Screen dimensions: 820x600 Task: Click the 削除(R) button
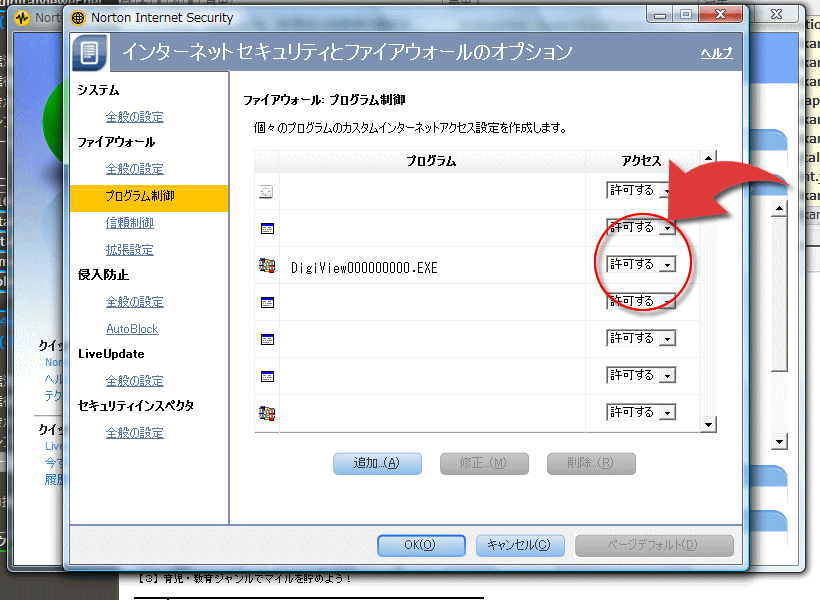pyautogui.click(x=591, y=463)
